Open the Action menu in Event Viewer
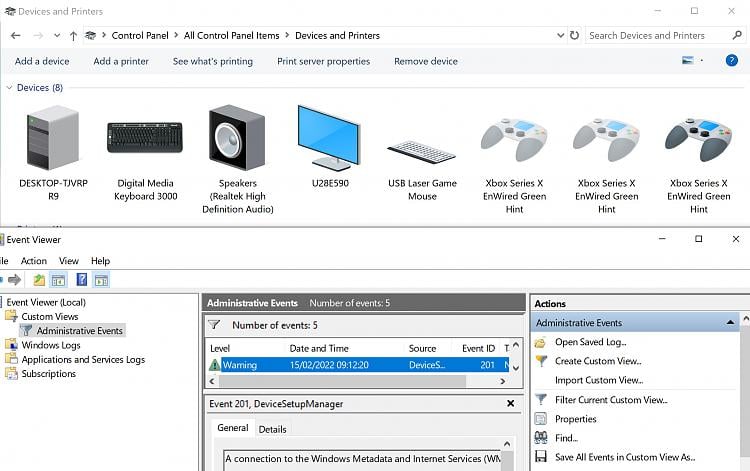Image resolution: width=750 pixels, height=471 pixels. [33, 261]
